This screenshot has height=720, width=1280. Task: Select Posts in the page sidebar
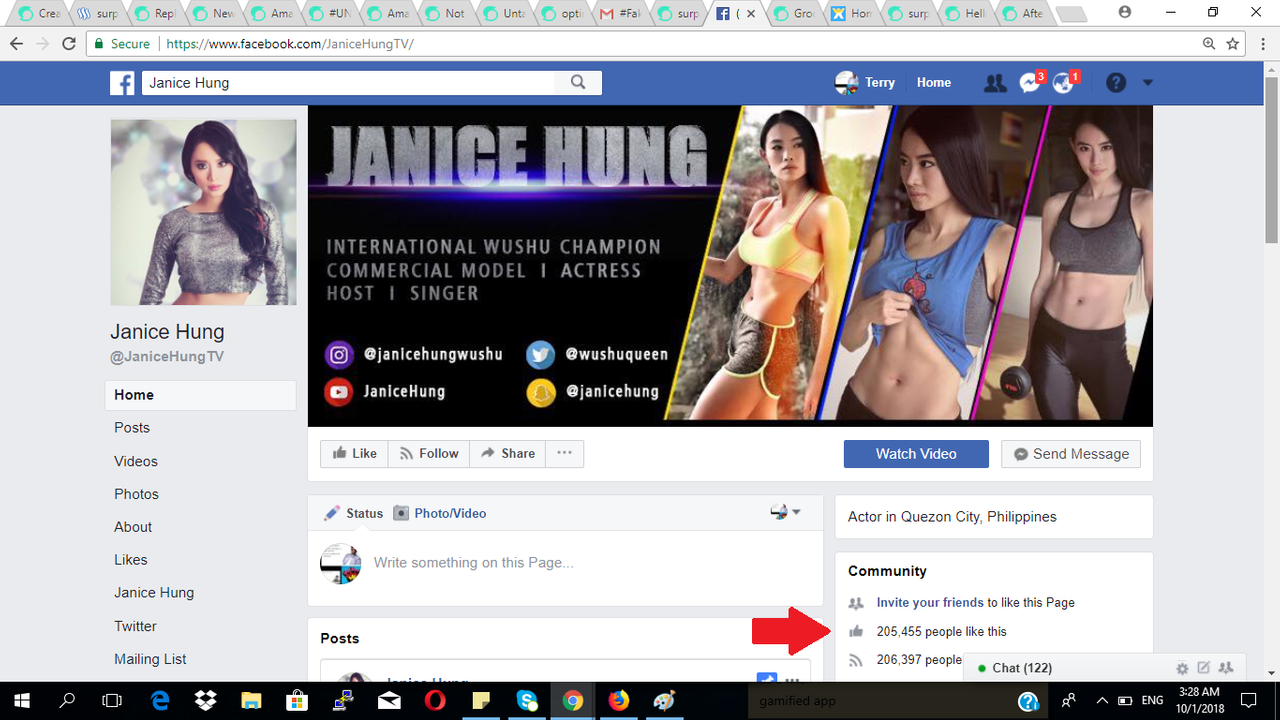pyautogui.click(x=132, y=427)
